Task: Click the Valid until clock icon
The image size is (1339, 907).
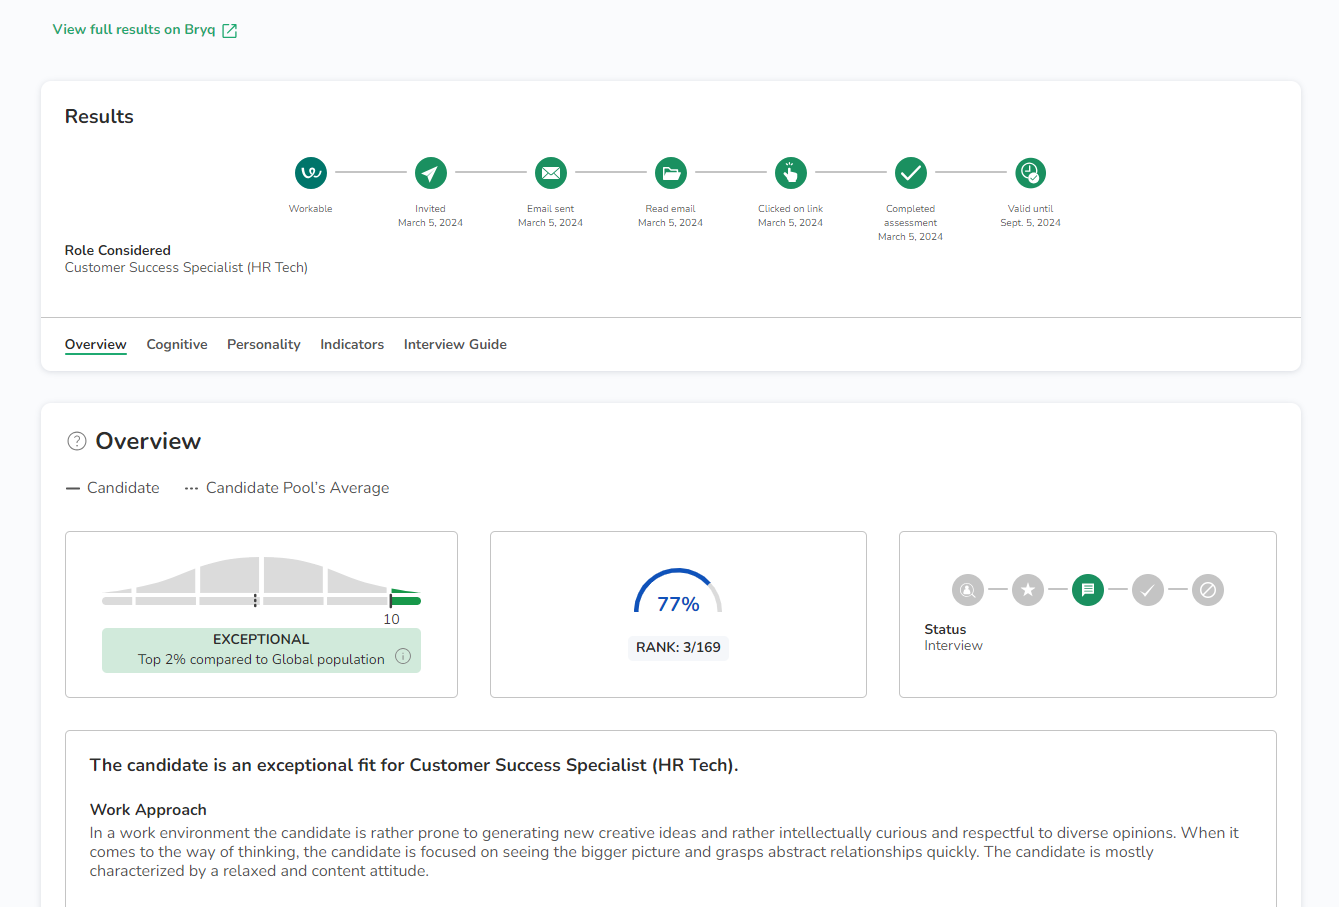Action: click(x=1030, y=173)
